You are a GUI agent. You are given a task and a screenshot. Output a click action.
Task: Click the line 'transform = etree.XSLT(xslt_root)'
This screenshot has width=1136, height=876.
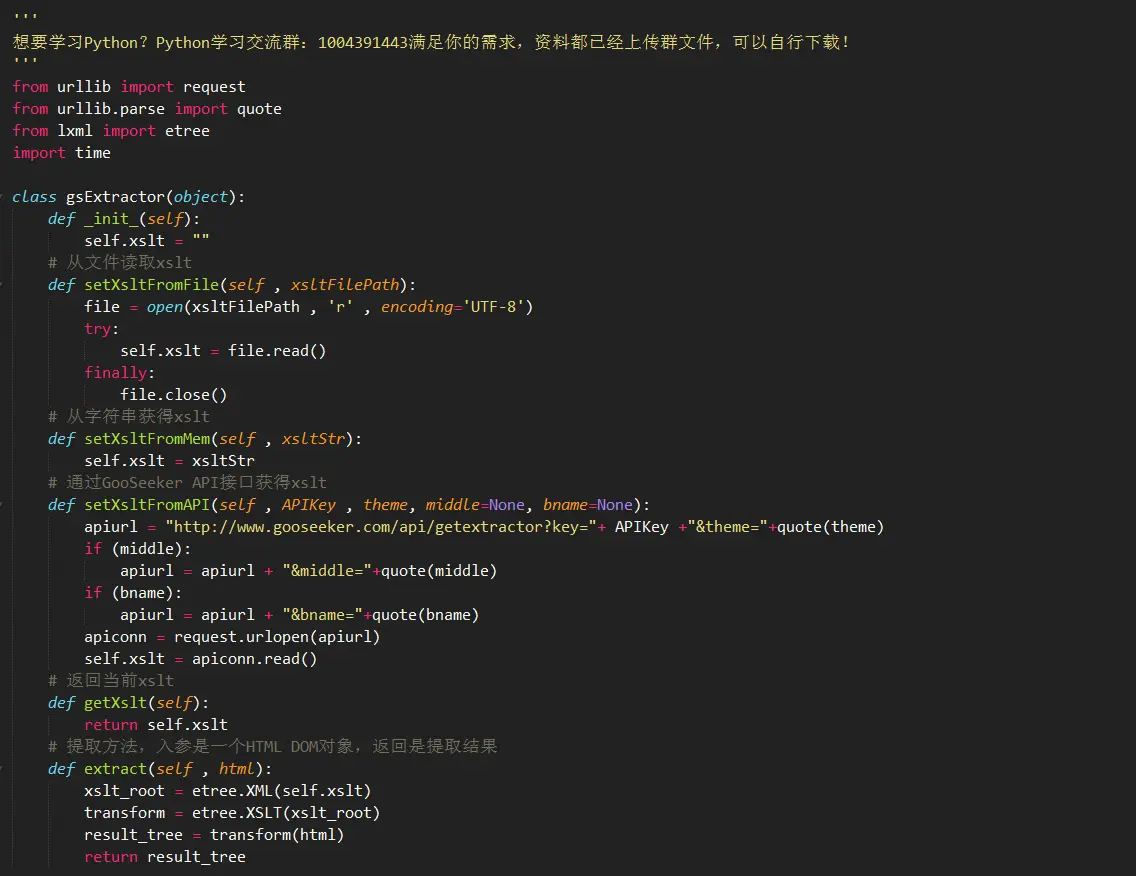[x=232, y=813]
